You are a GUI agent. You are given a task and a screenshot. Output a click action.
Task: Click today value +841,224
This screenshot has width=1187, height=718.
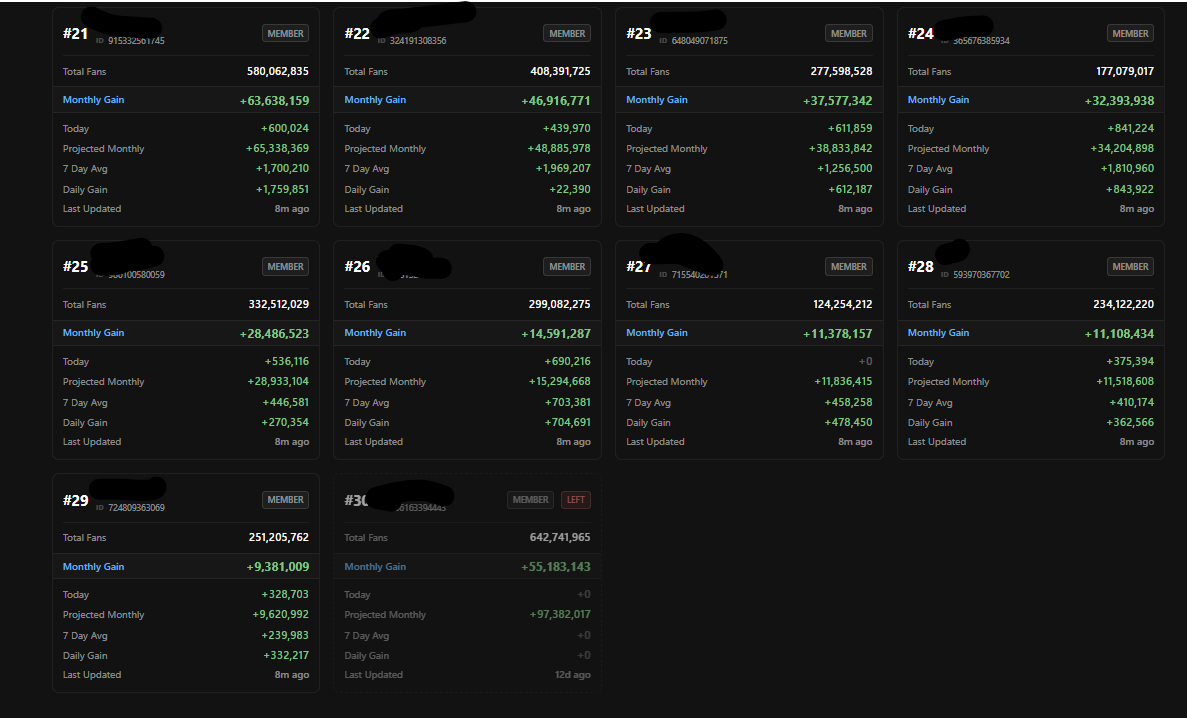pos(1131,129)
